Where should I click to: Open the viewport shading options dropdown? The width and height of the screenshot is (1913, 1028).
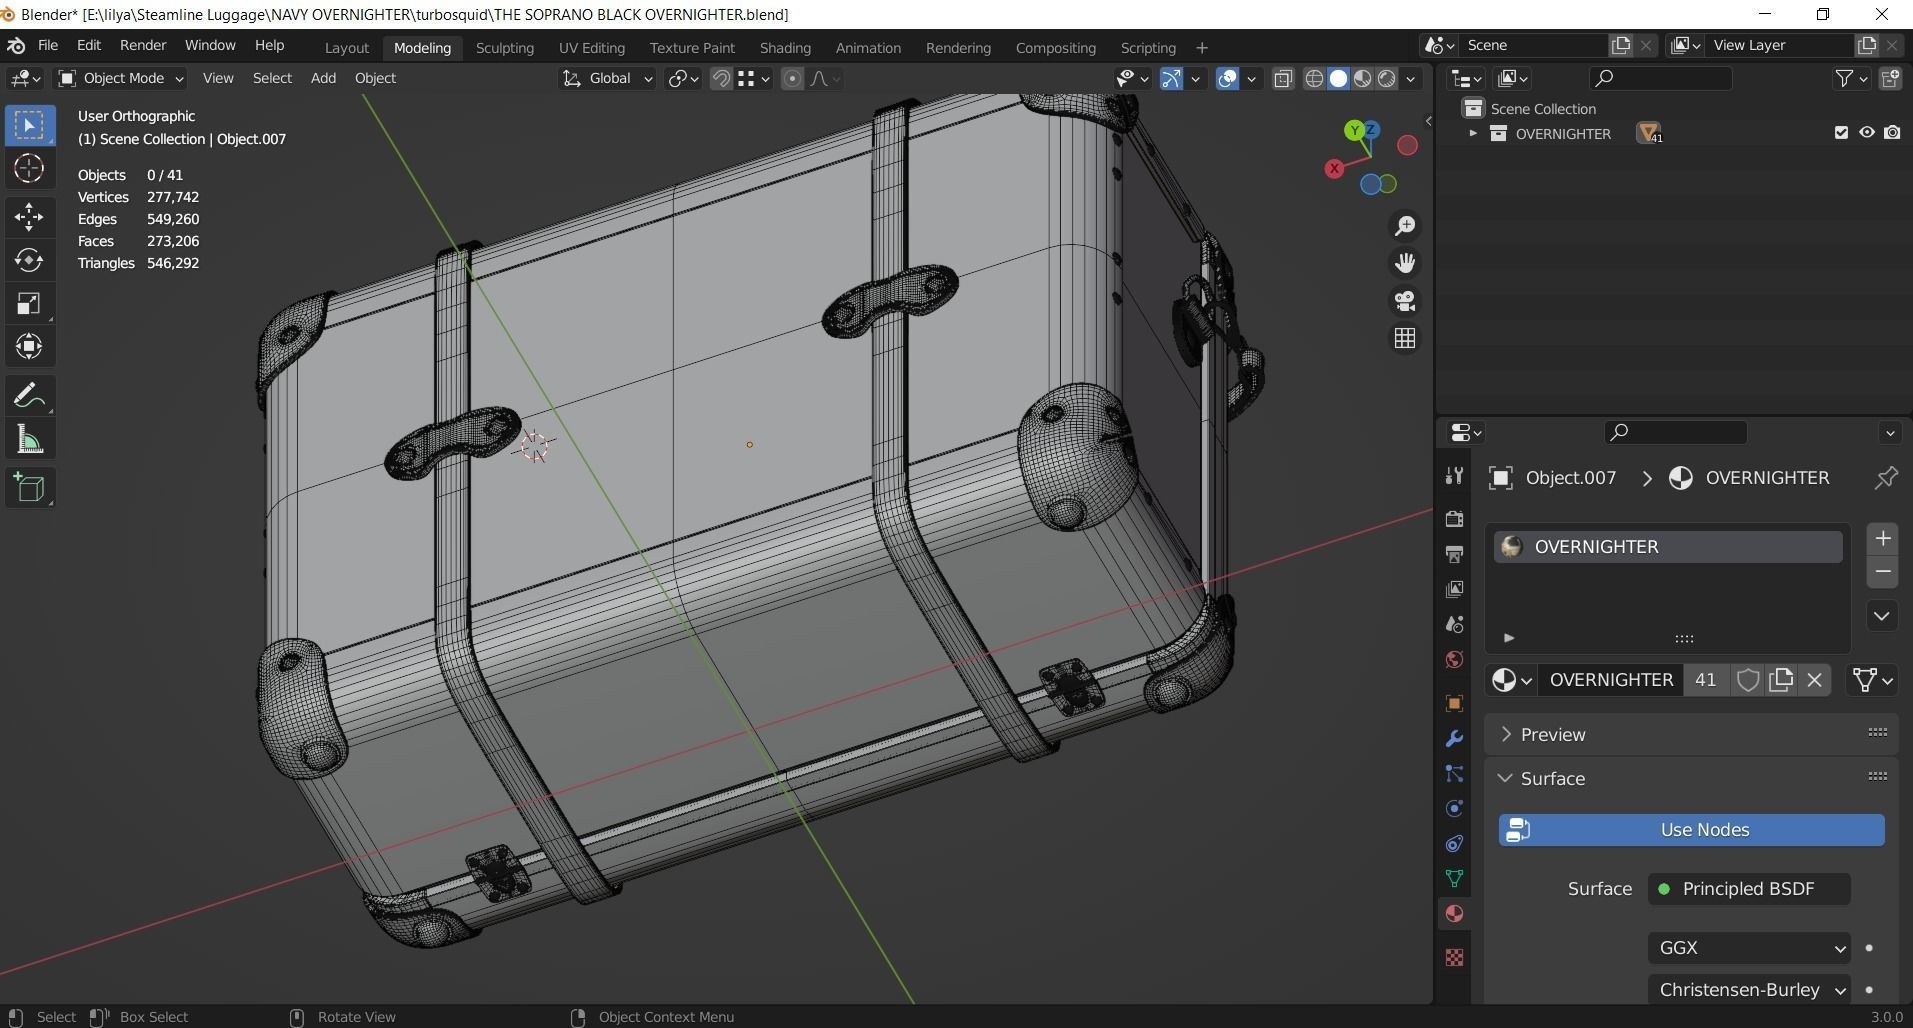tap(1411, 78)
